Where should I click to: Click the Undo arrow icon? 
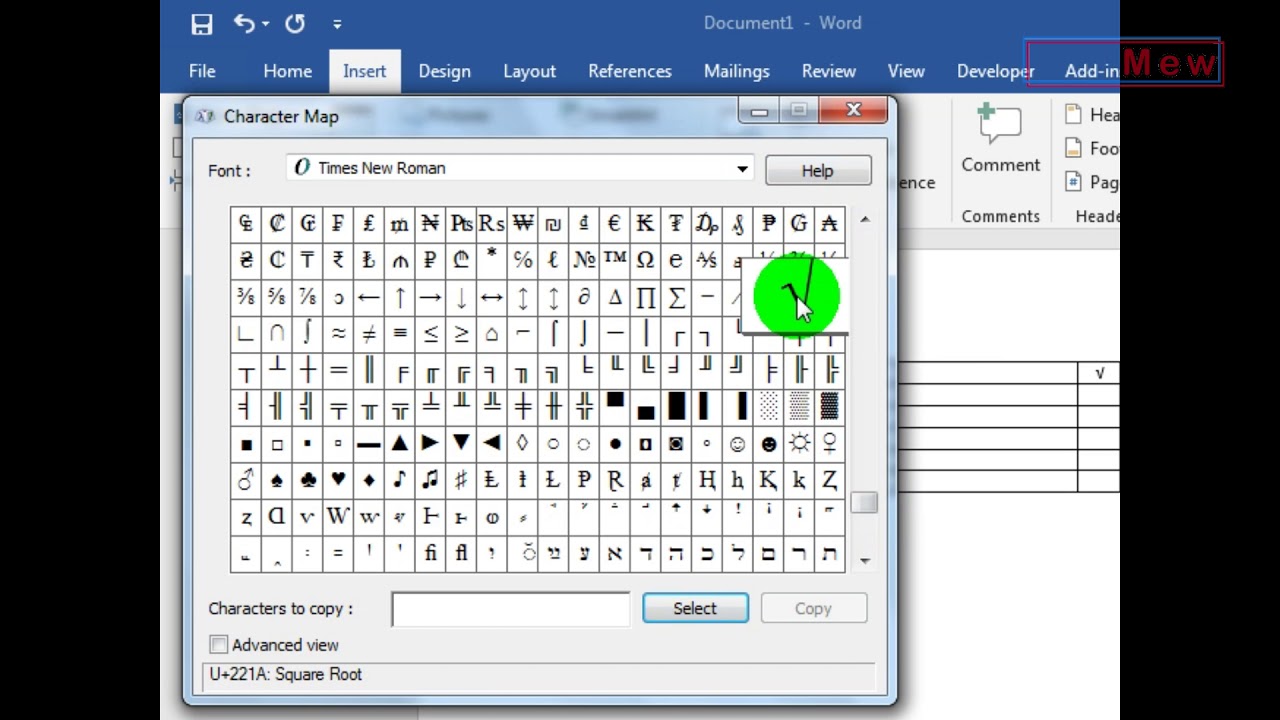coord(244,23)
